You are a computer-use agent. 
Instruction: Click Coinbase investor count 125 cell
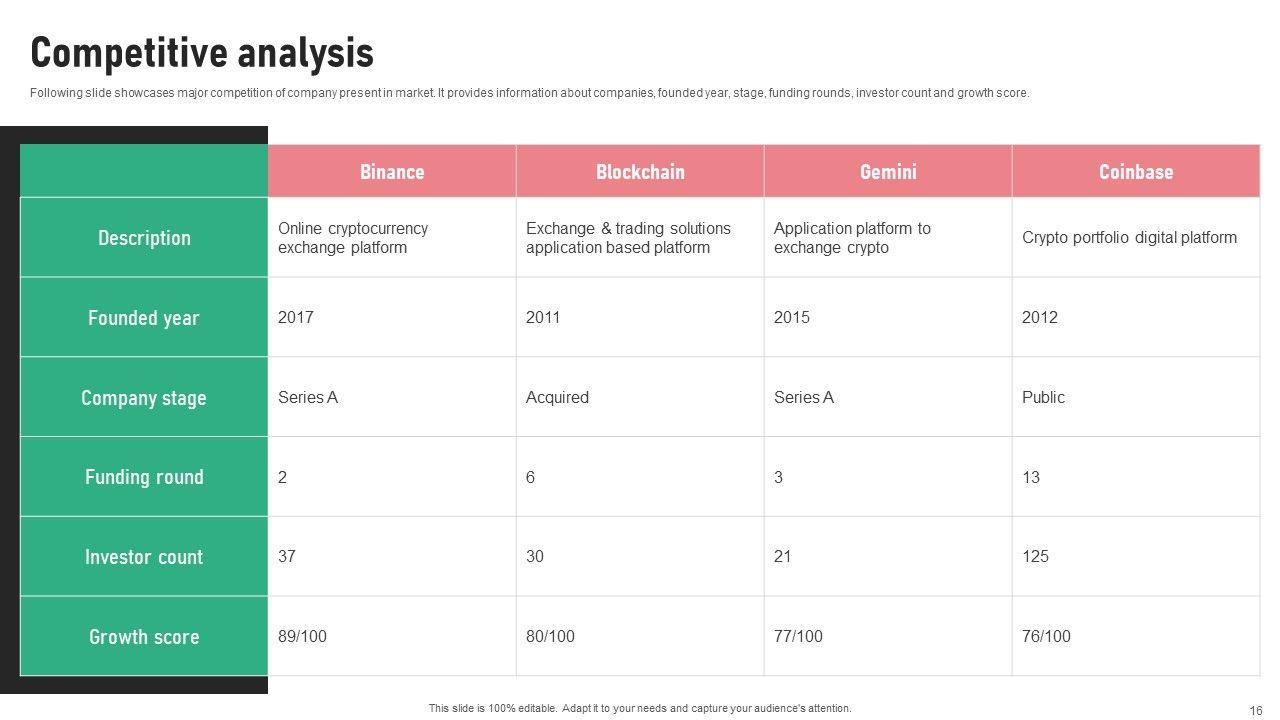1035,556
